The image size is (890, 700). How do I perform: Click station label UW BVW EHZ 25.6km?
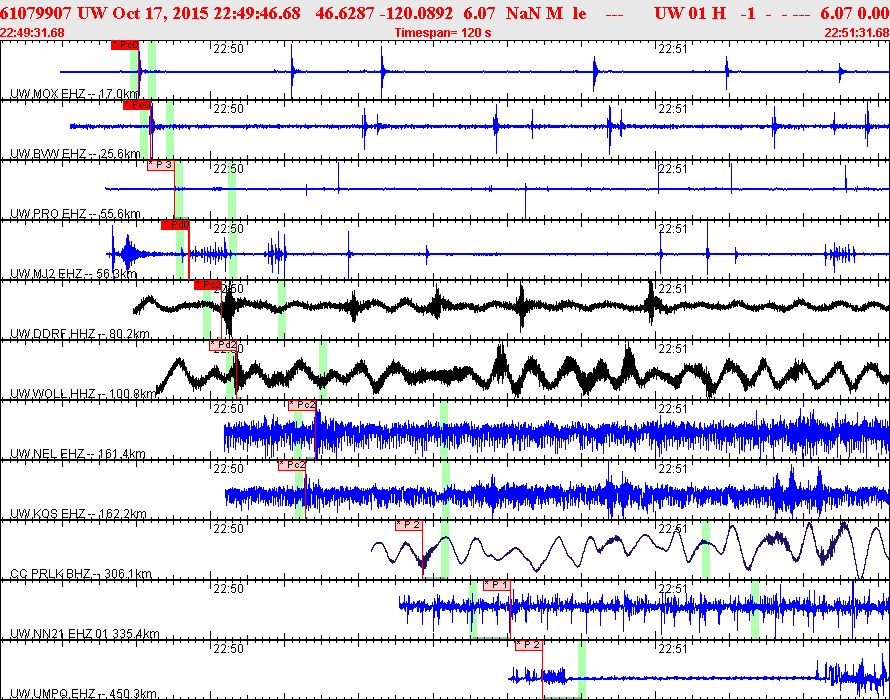point(75,154)
